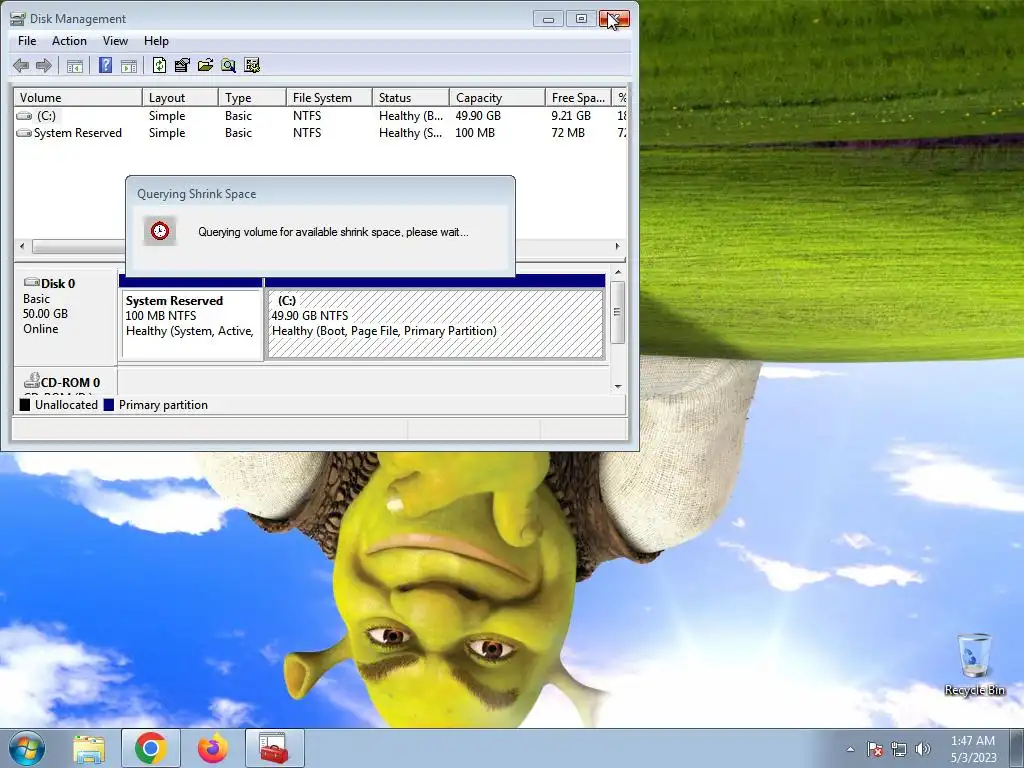Viewport: 1024px width, 768px height.
Task: Close the Disk Management window
Action: tap(615, 19)
